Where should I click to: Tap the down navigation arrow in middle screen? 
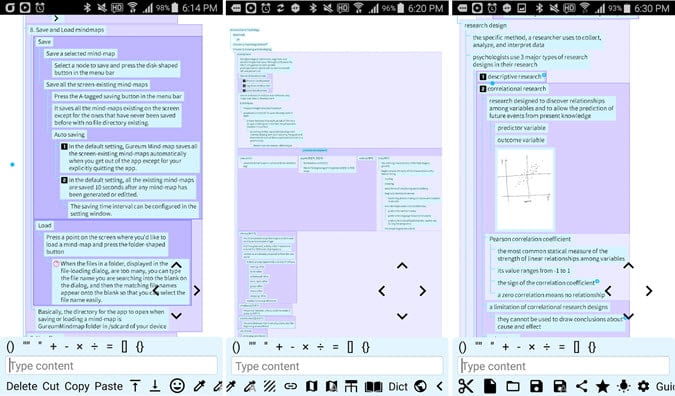402,316
